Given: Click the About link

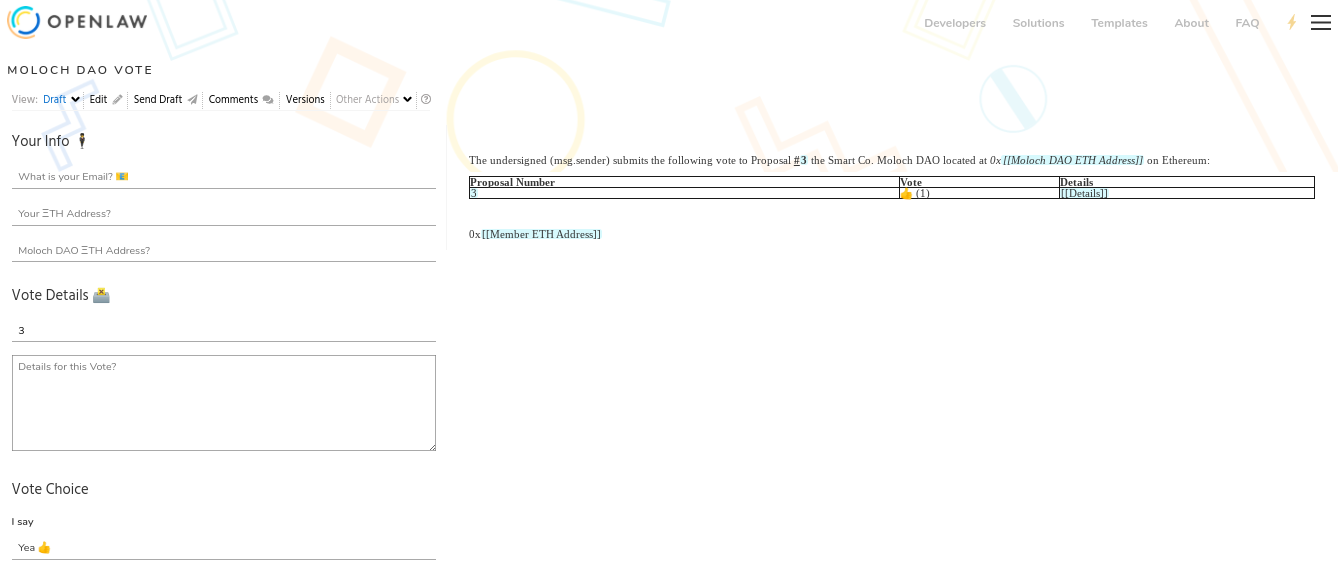Looking at the screenshot, I should 1191,23.
